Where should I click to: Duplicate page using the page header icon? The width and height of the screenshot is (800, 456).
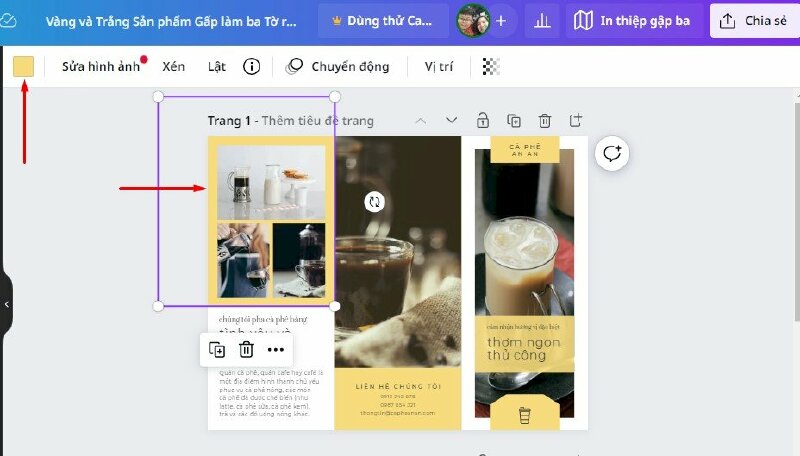pyautogui.click(x=514, y=121)
